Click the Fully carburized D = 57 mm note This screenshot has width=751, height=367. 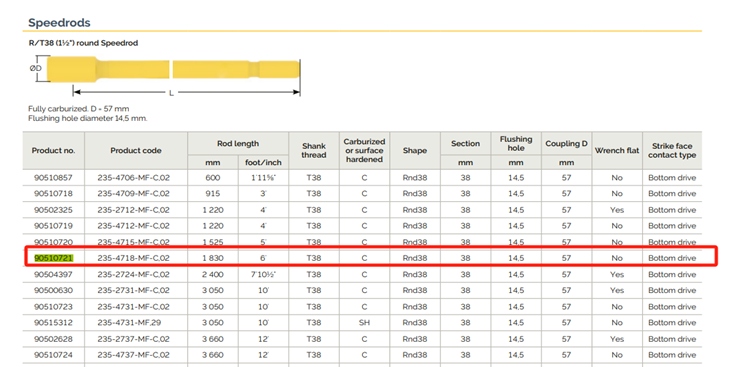(79, 109)
